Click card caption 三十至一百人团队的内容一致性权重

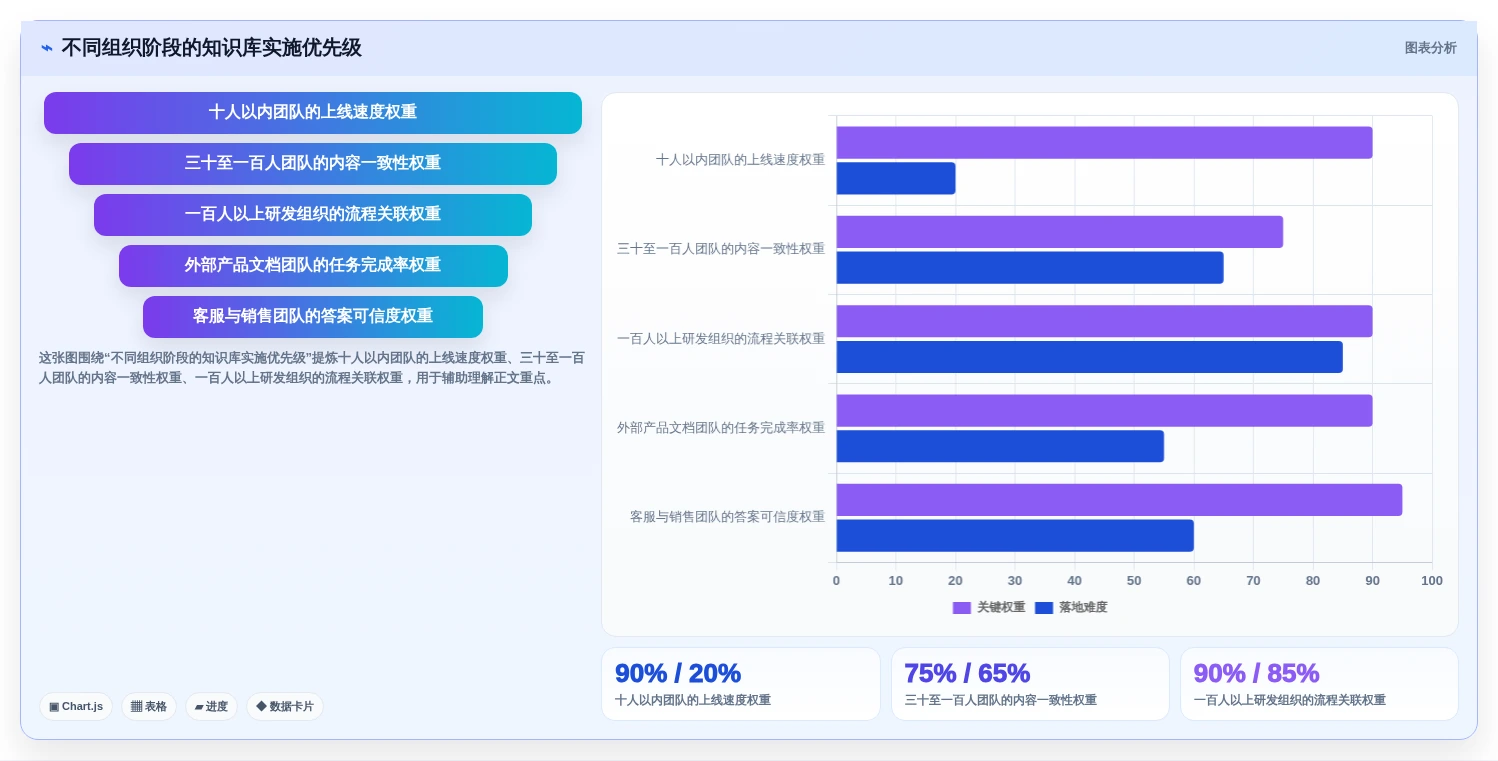click(x=1000, y=700)
